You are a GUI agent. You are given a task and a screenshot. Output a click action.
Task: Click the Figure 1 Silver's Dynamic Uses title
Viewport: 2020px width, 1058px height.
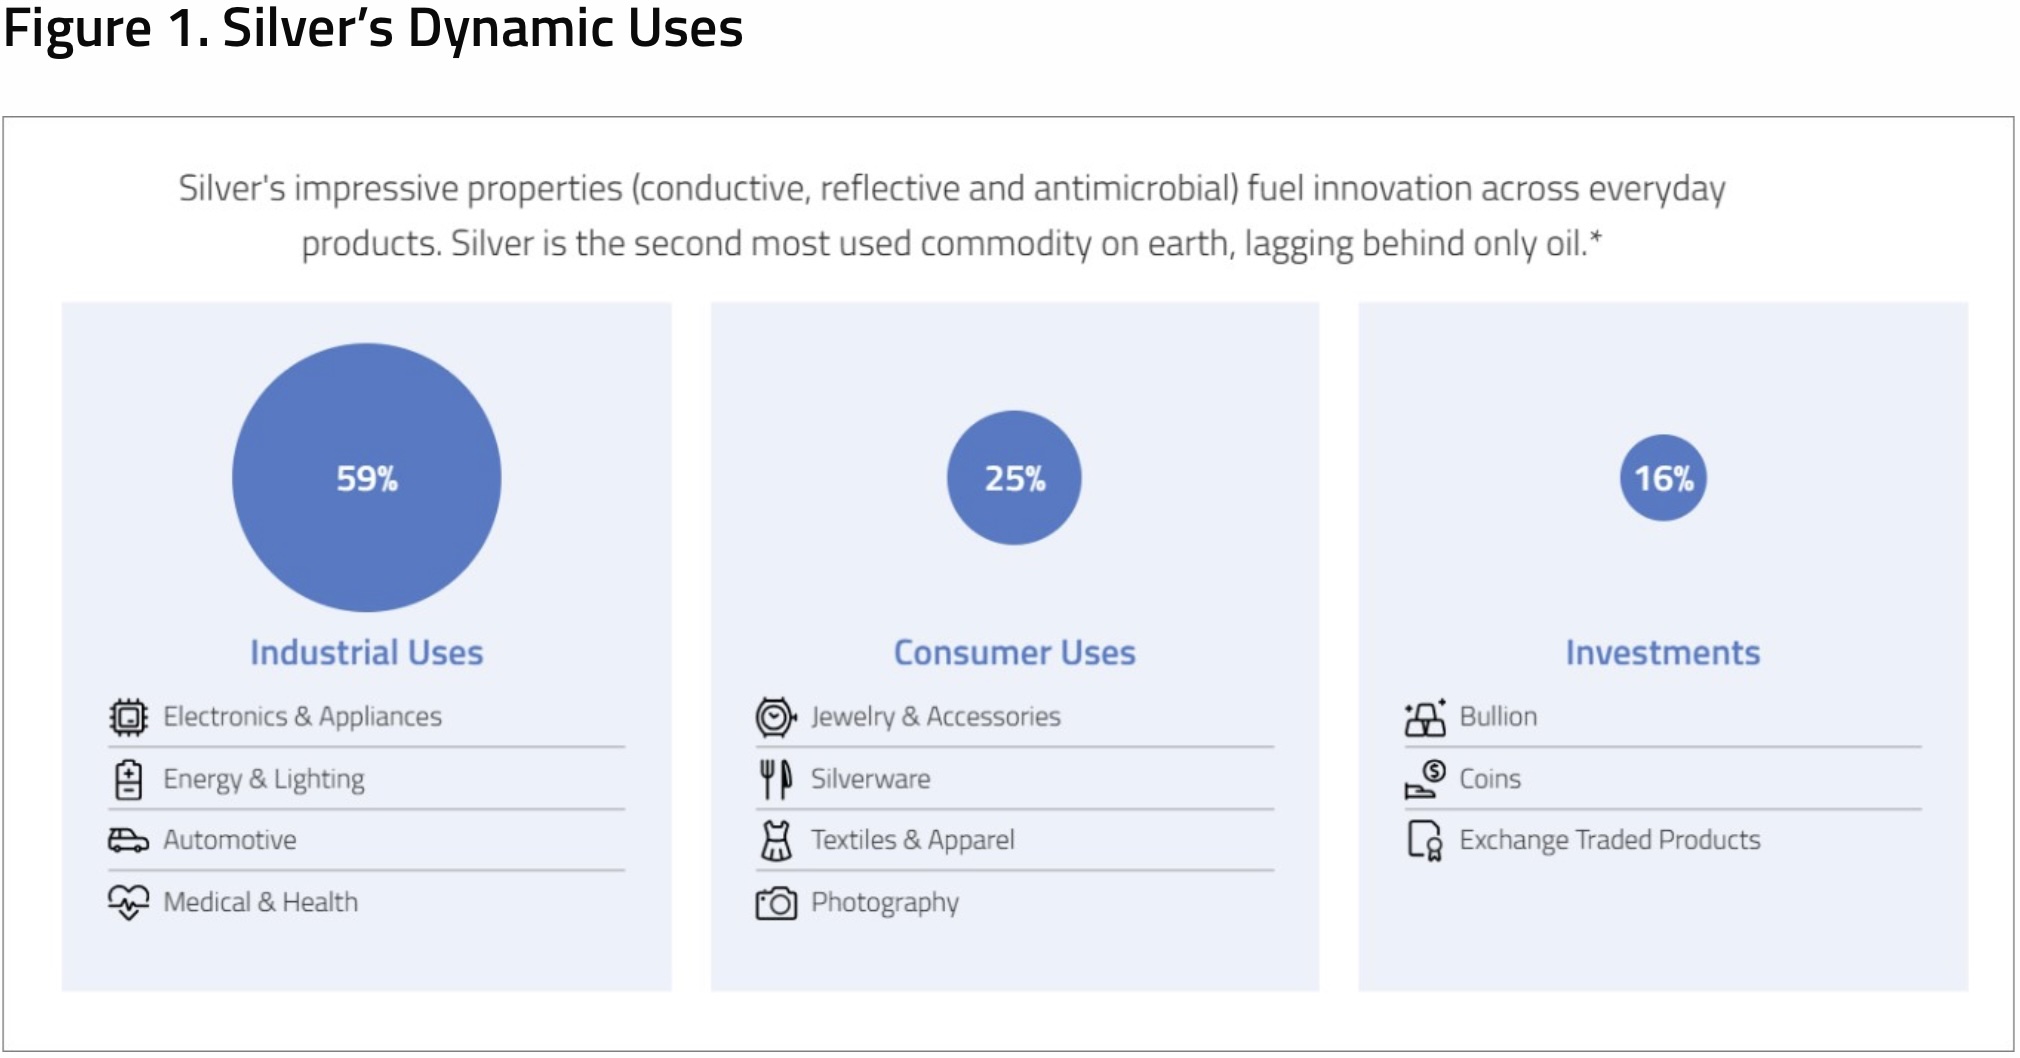[x=373, y=28]
